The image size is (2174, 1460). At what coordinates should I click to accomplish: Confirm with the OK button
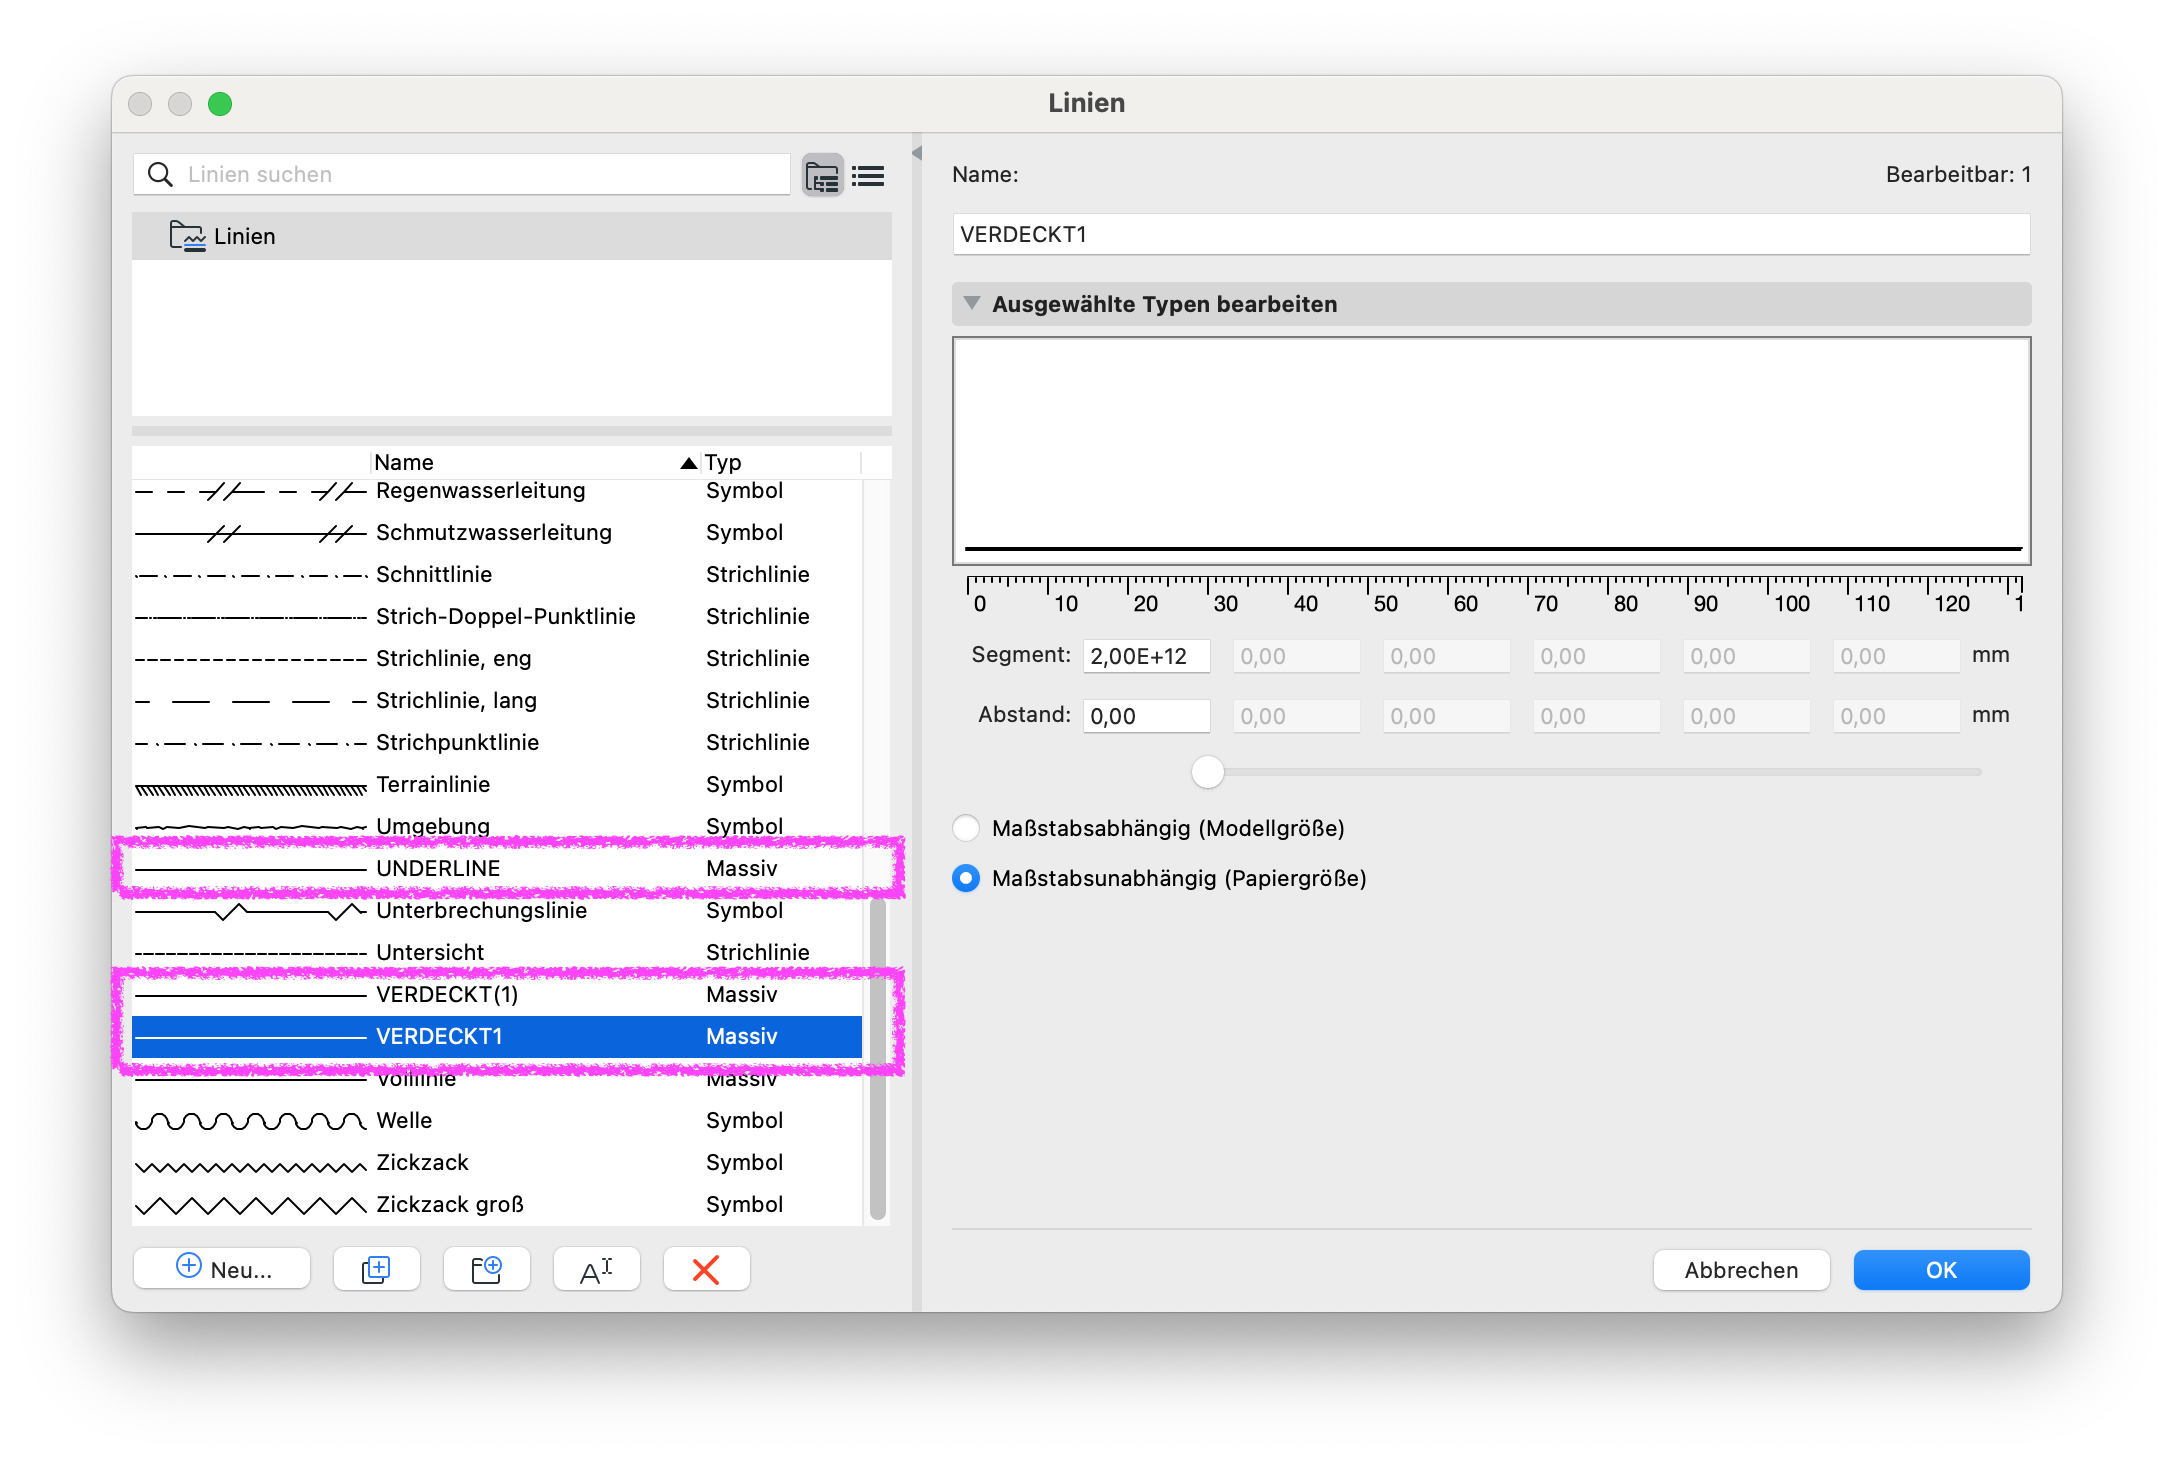1941,1270
